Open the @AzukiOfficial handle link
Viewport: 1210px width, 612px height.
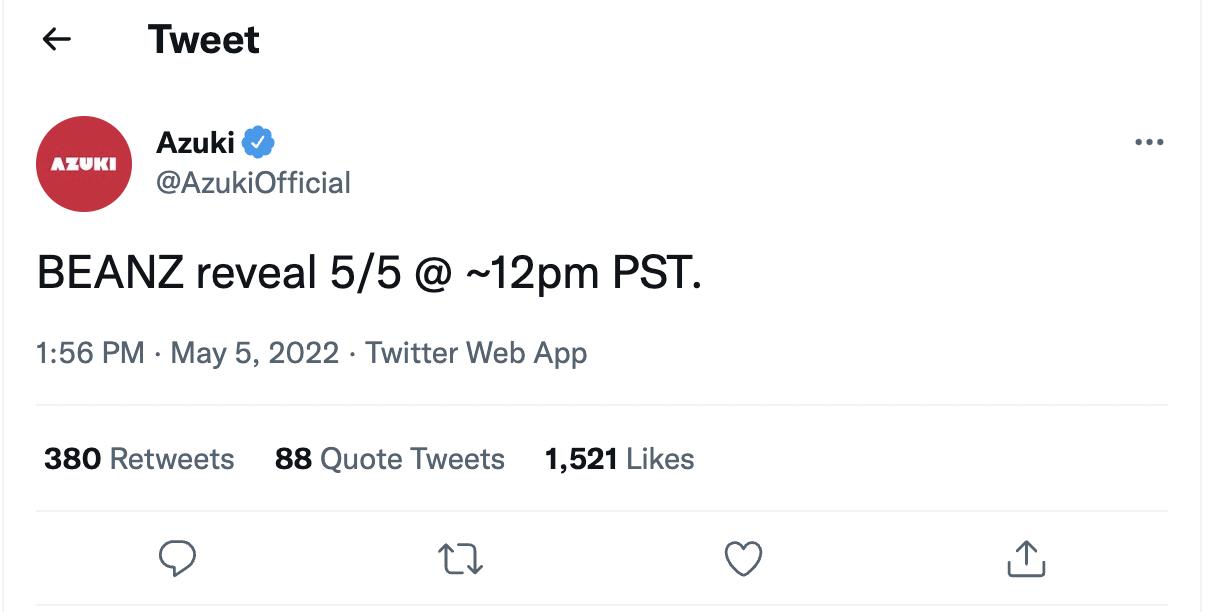point(253,183)
